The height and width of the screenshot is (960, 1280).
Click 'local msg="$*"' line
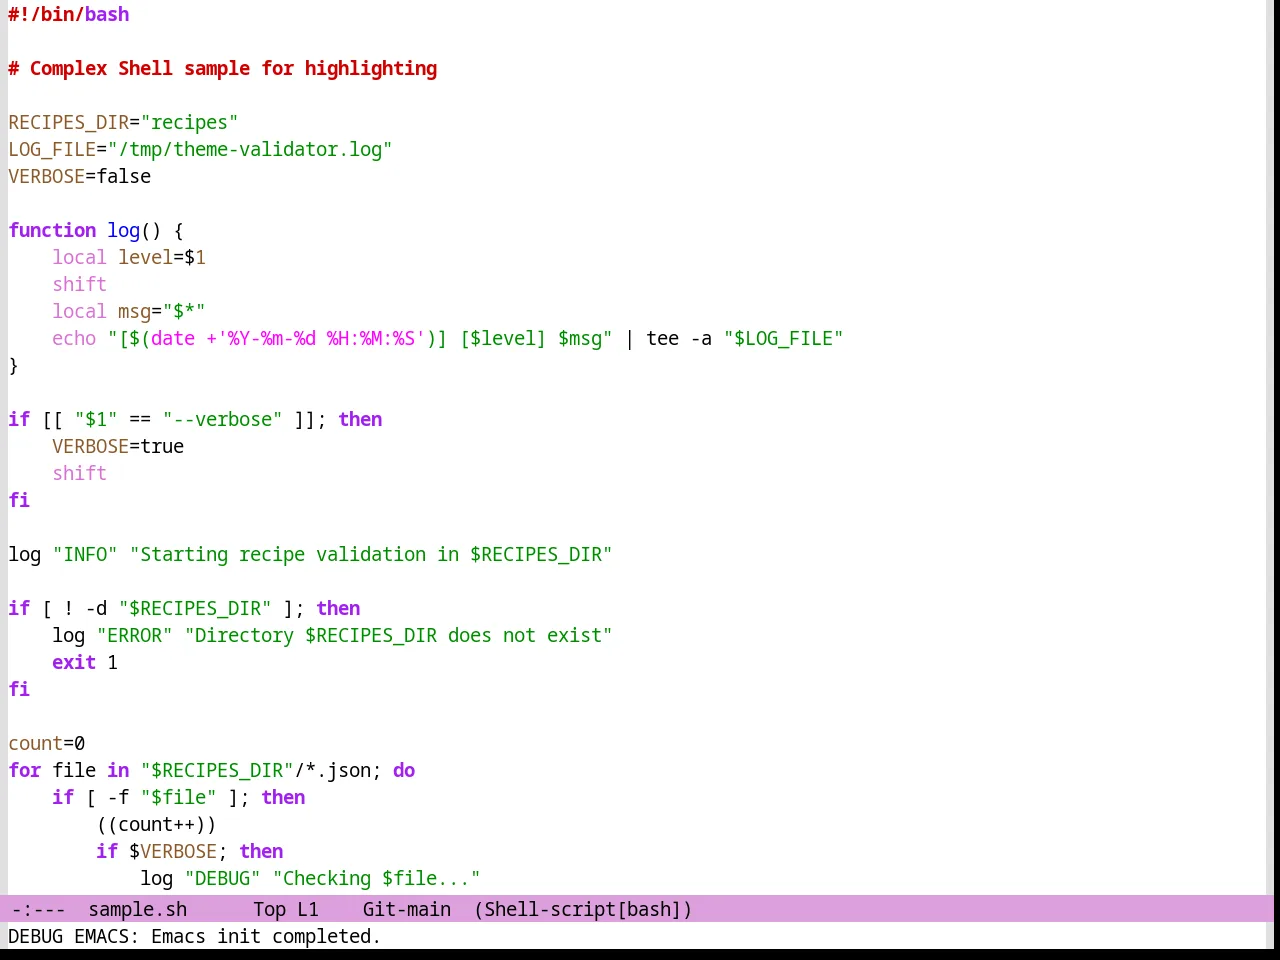129,312
